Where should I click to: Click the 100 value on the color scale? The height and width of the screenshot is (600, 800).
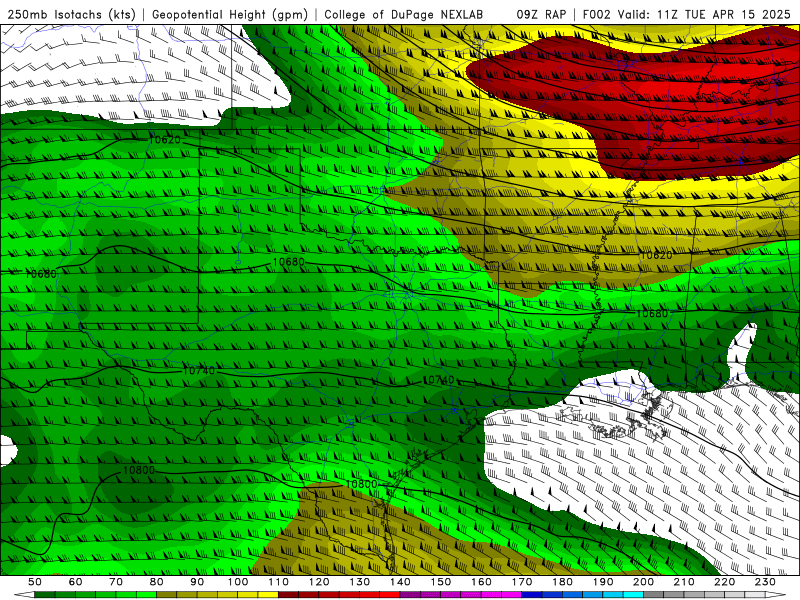coord(238,582)
